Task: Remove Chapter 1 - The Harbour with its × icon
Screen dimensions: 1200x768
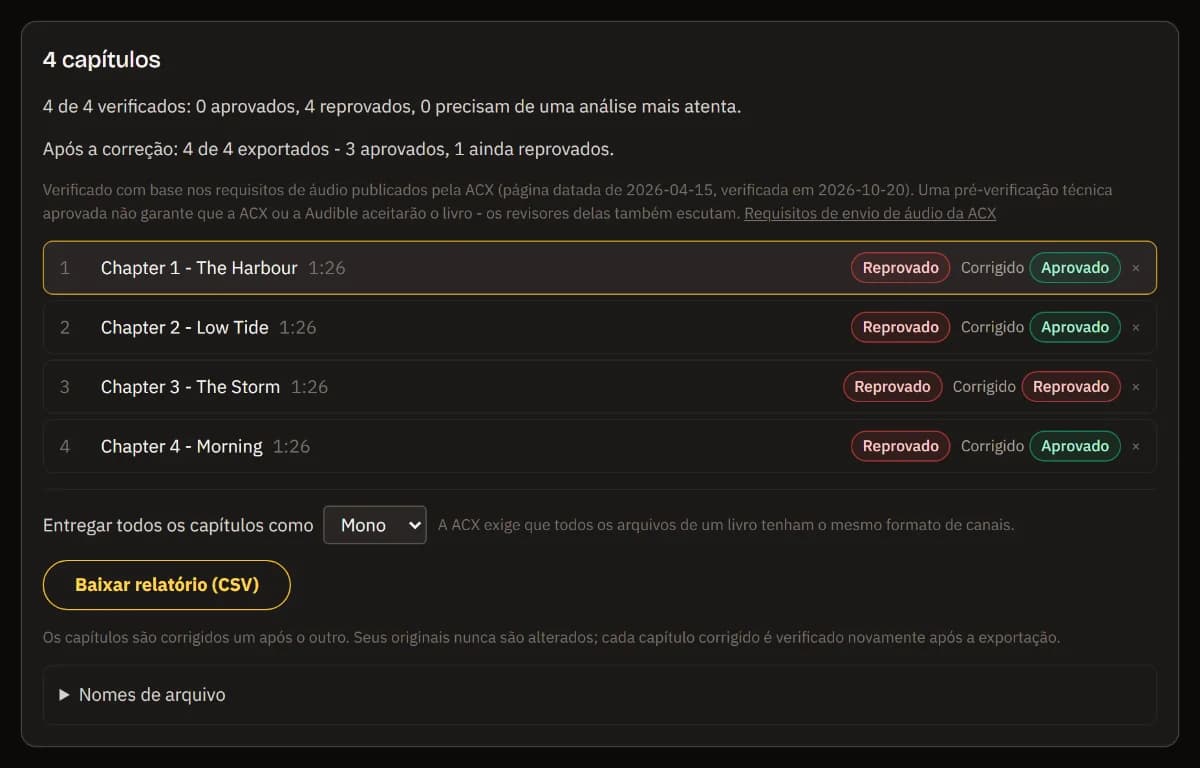Action: tap(1135, 268)
